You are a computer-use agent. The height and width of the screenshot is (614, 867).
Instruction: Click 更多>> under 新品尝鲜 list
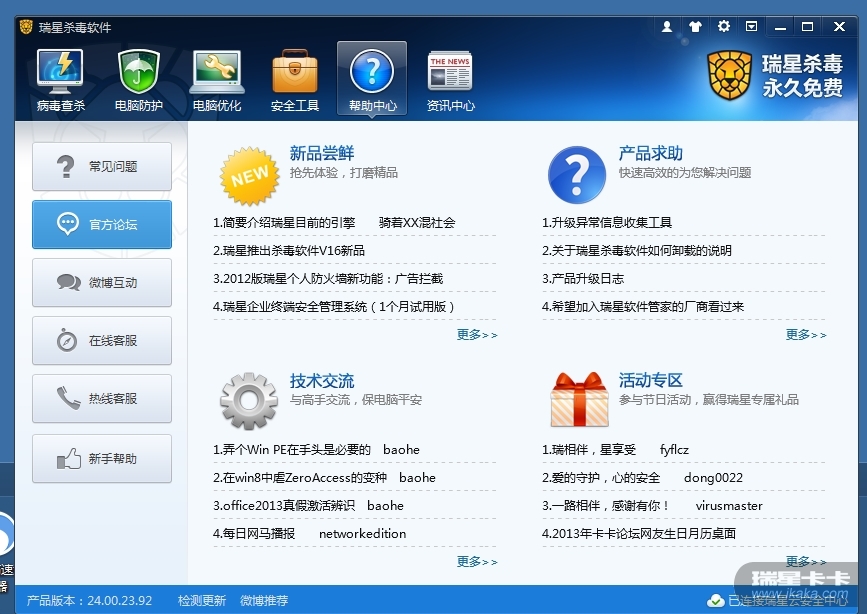click(477, 335)
